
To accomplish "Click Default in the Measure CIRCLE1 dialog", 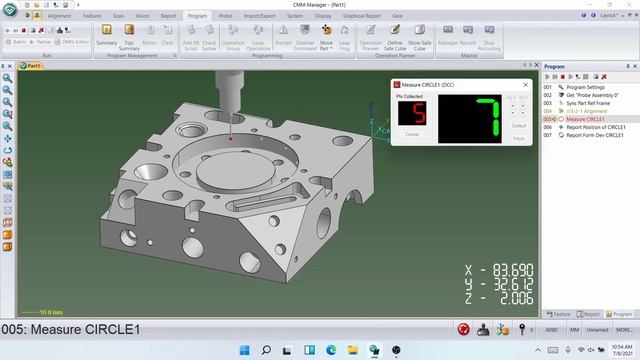I will [519, 126].
